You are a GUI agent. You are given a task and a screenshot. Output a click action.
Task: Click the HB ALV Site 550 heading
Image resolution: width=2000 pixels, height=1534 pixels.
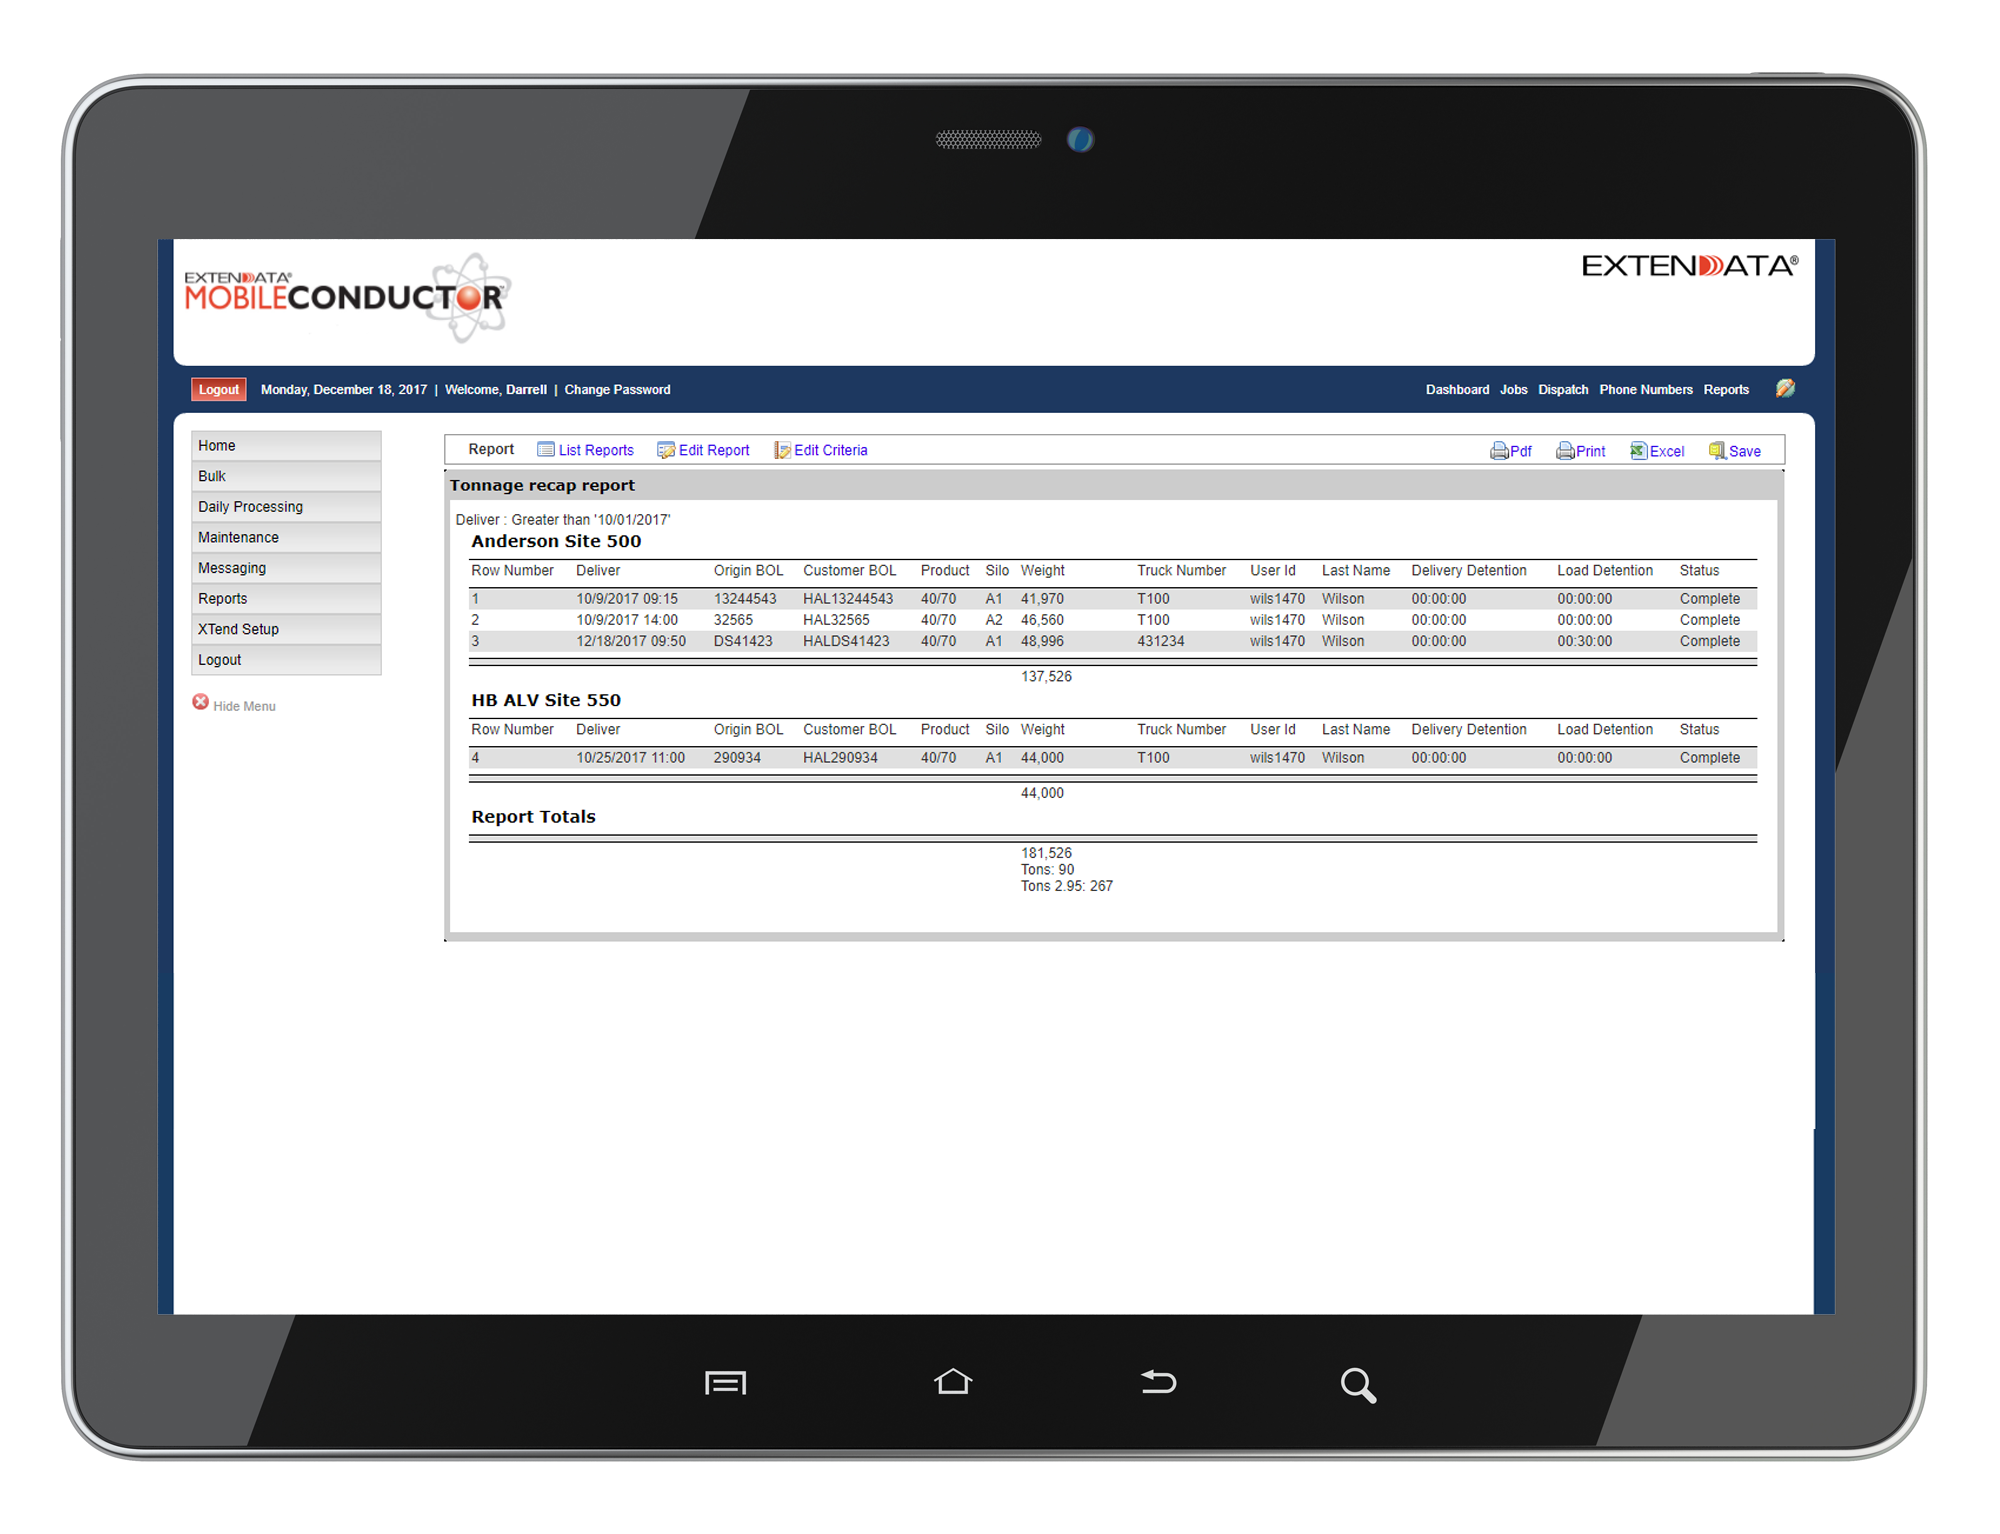click(x=546, y=700)
